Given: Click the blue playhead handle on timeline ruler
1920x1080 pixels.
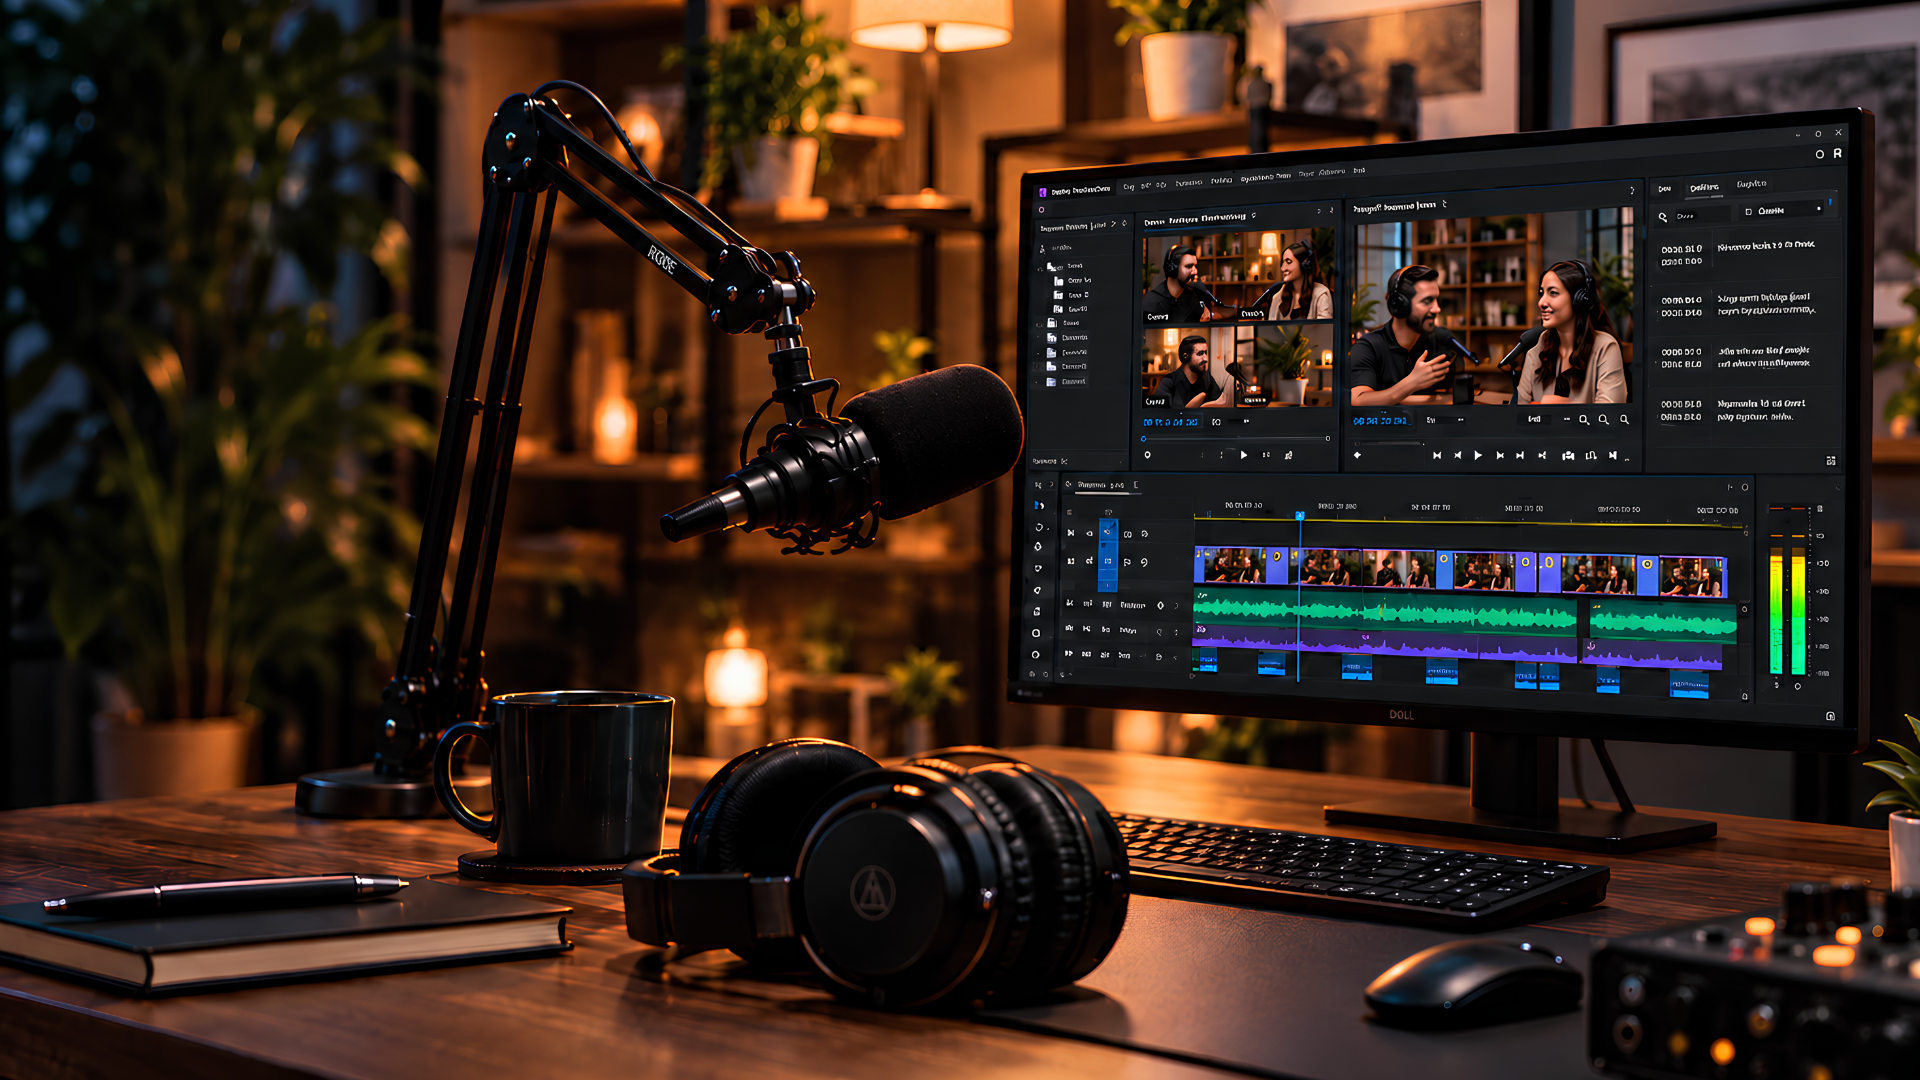Looking at the screenshot, I should click(1300, 516).
